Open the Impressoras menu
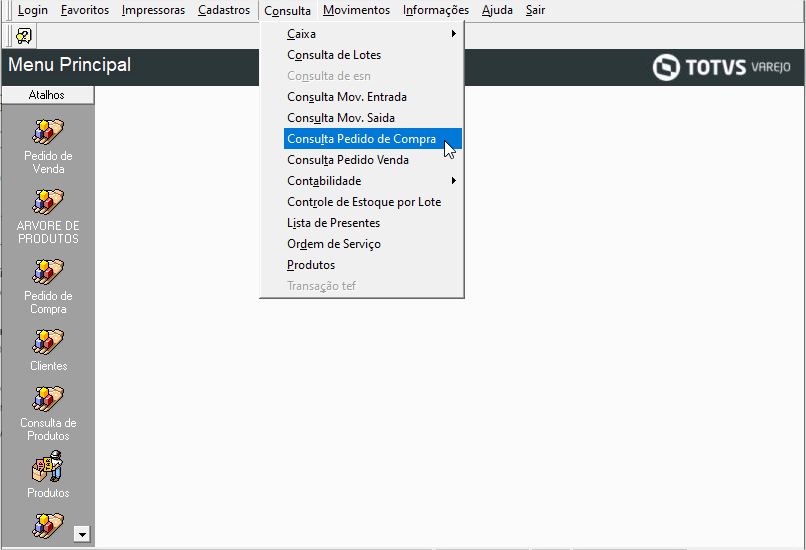 (153, 10)
